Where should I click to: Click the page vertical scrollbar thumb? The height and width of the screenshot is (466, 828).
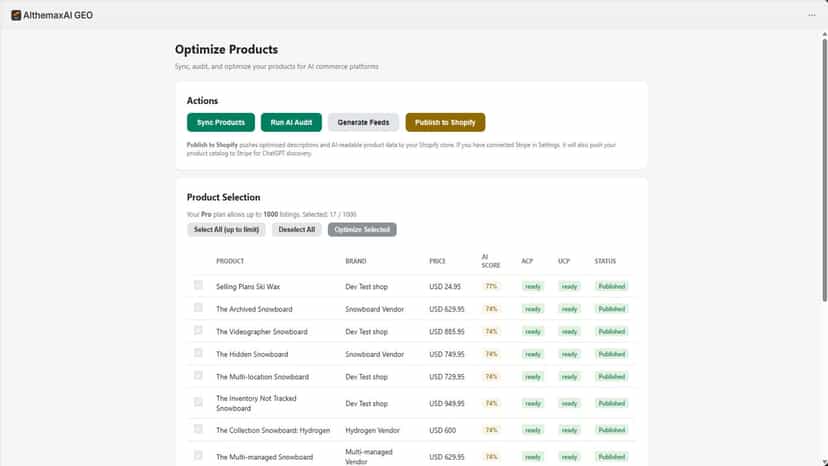pyautogui.click(x=824, y=169)
